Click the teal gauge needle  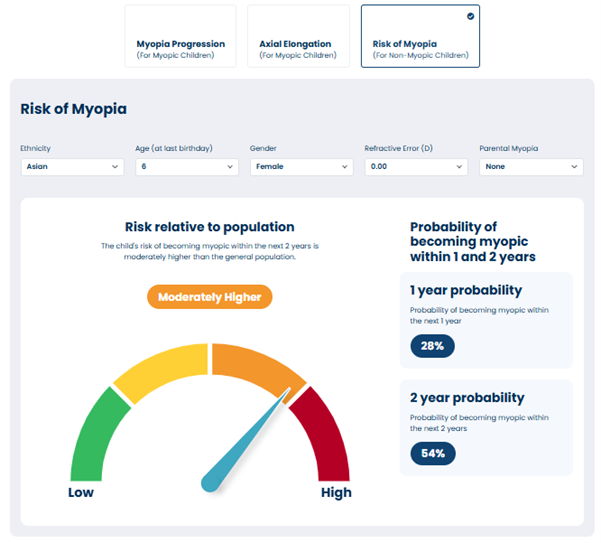coord(245,441)
